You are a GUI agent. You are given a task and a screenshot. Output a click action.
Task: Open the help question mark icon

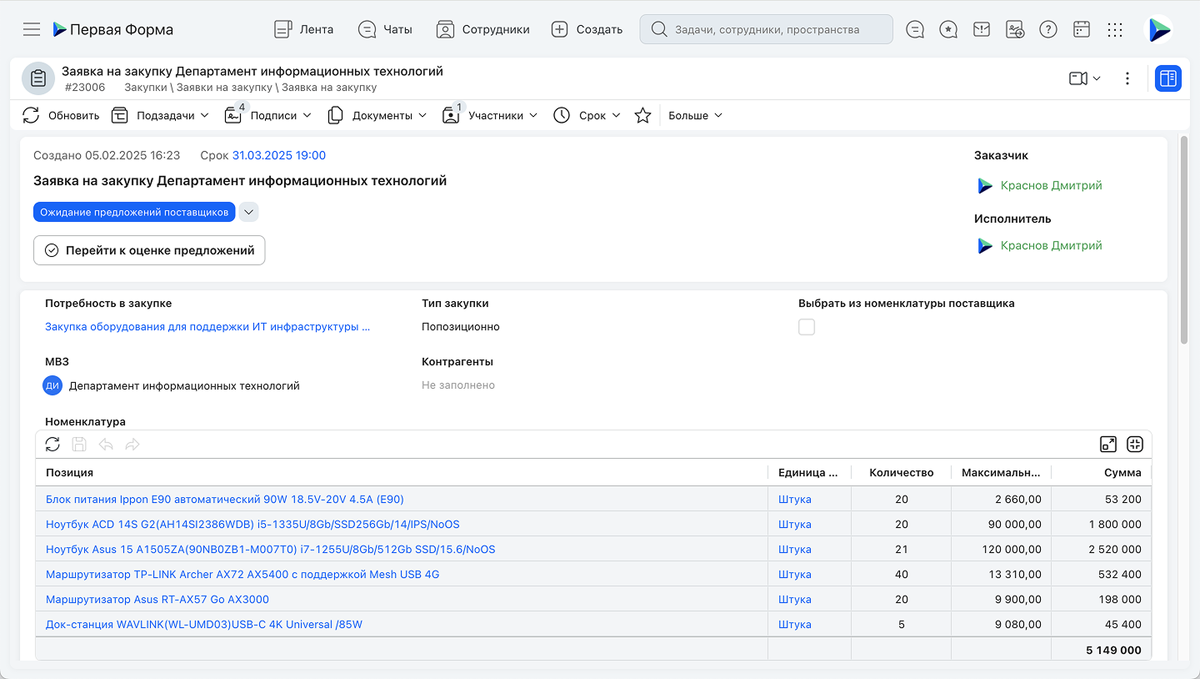pos(1048,30)
